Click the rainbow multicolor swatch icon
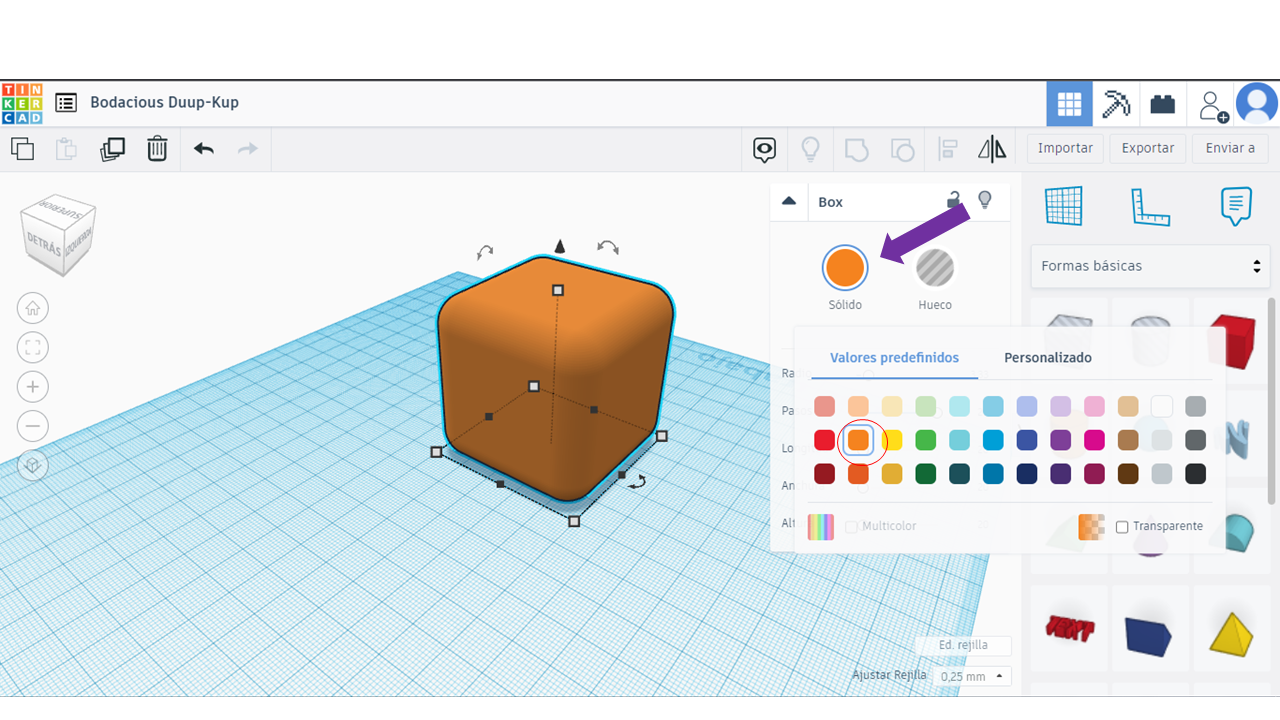 821,527
